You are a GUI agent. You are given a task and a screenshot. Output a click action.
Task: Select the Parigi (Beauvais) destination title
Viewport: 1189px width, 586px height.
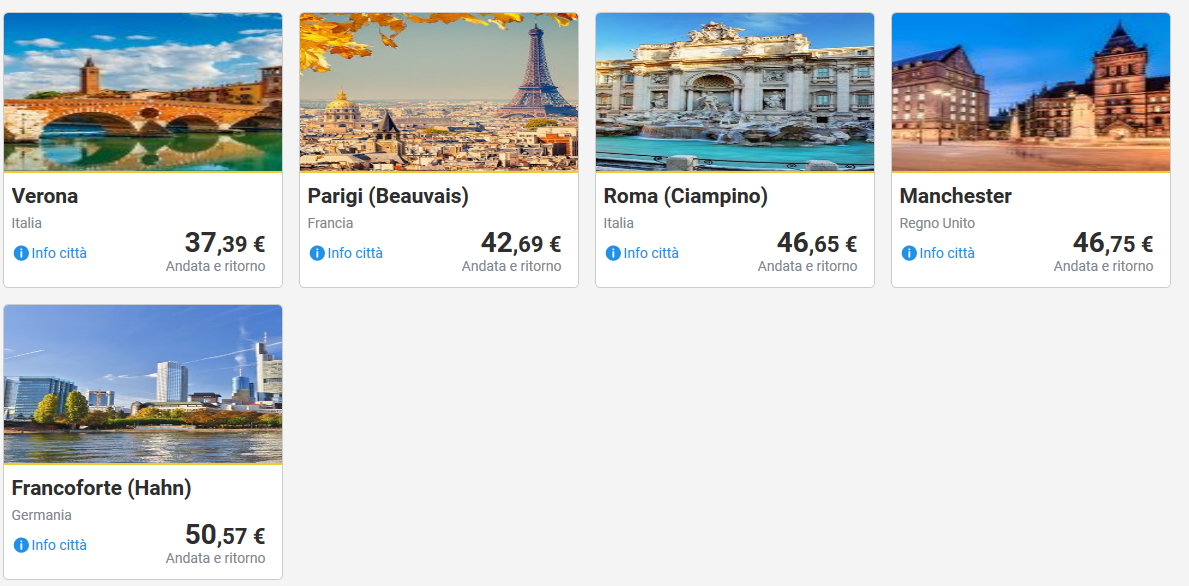coord(388,196)
